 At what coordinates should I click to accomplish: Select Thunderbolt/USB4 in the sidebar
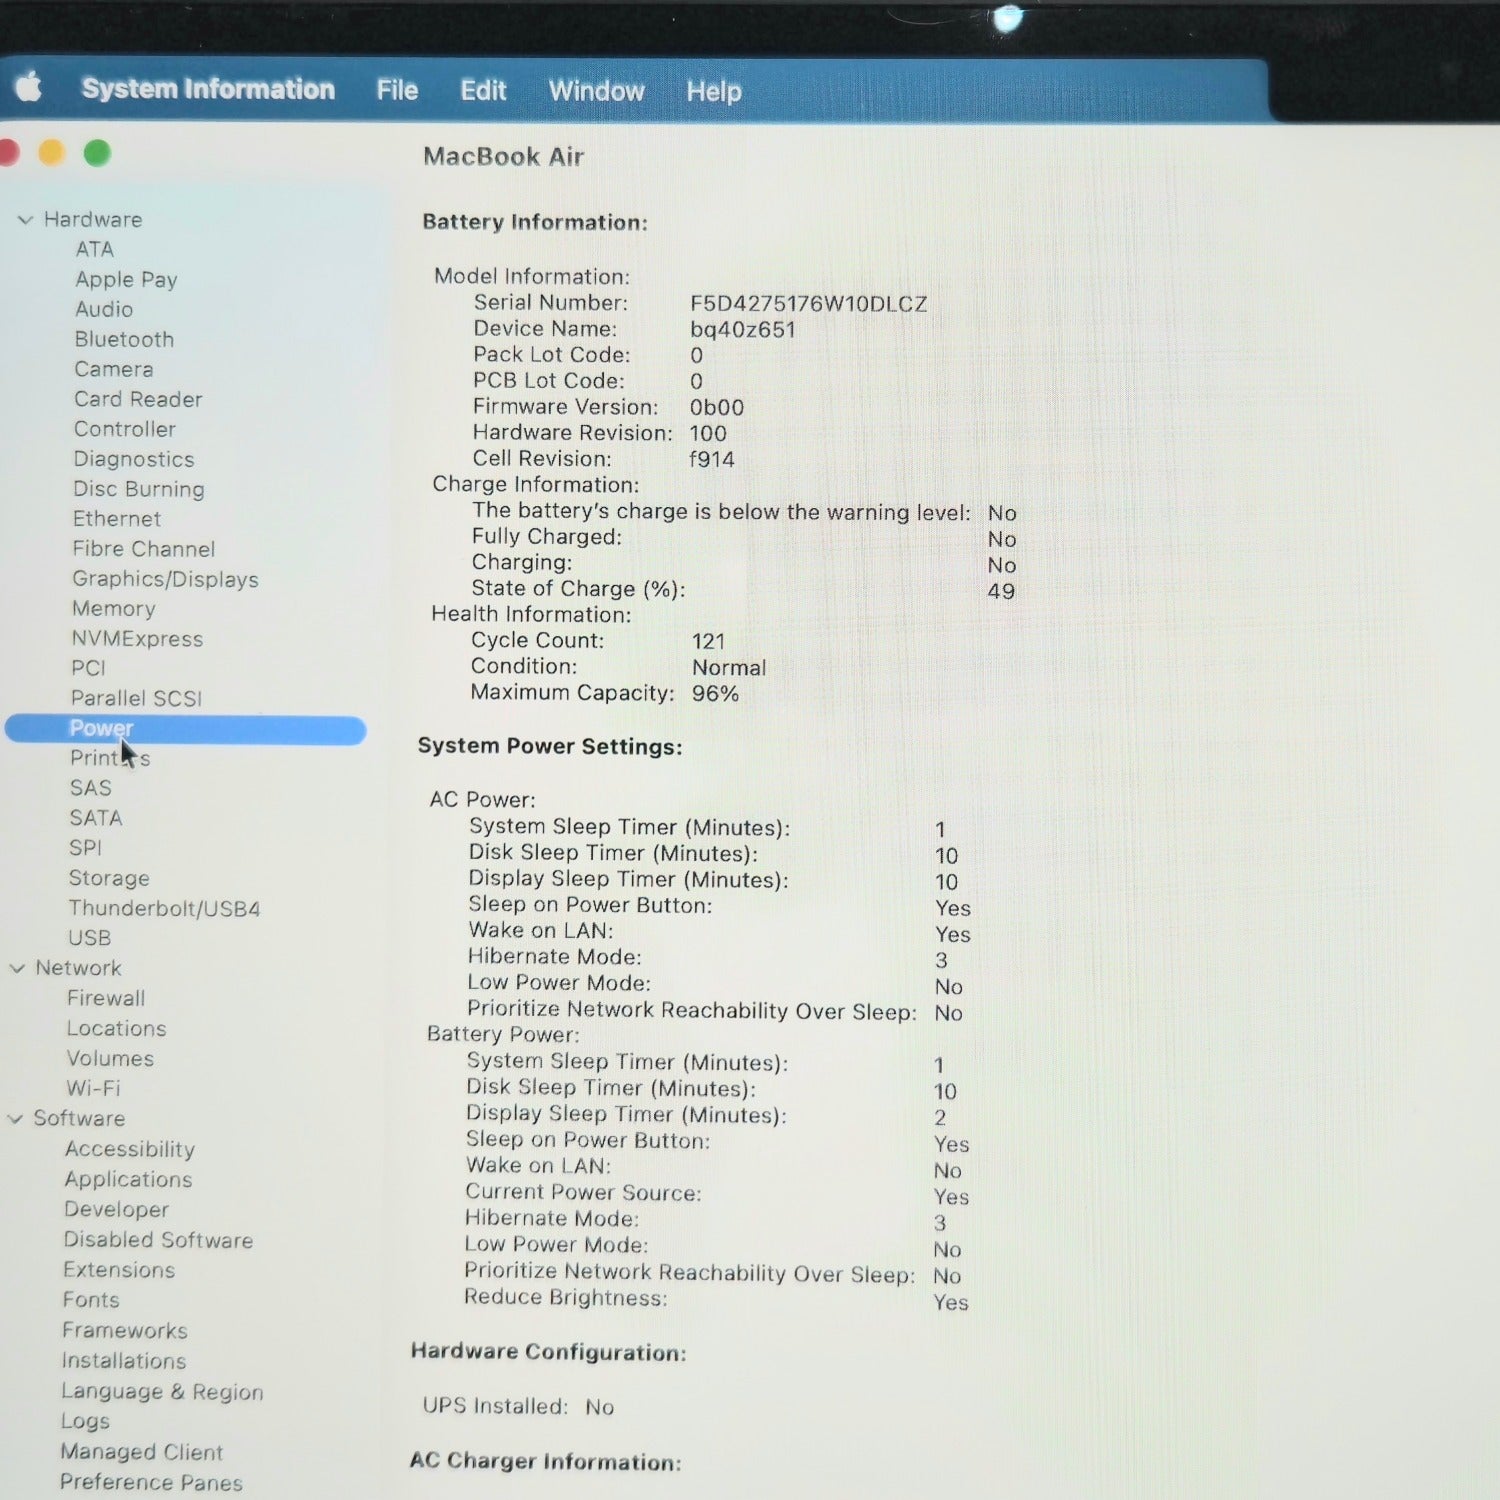click(x=164, y=908)
